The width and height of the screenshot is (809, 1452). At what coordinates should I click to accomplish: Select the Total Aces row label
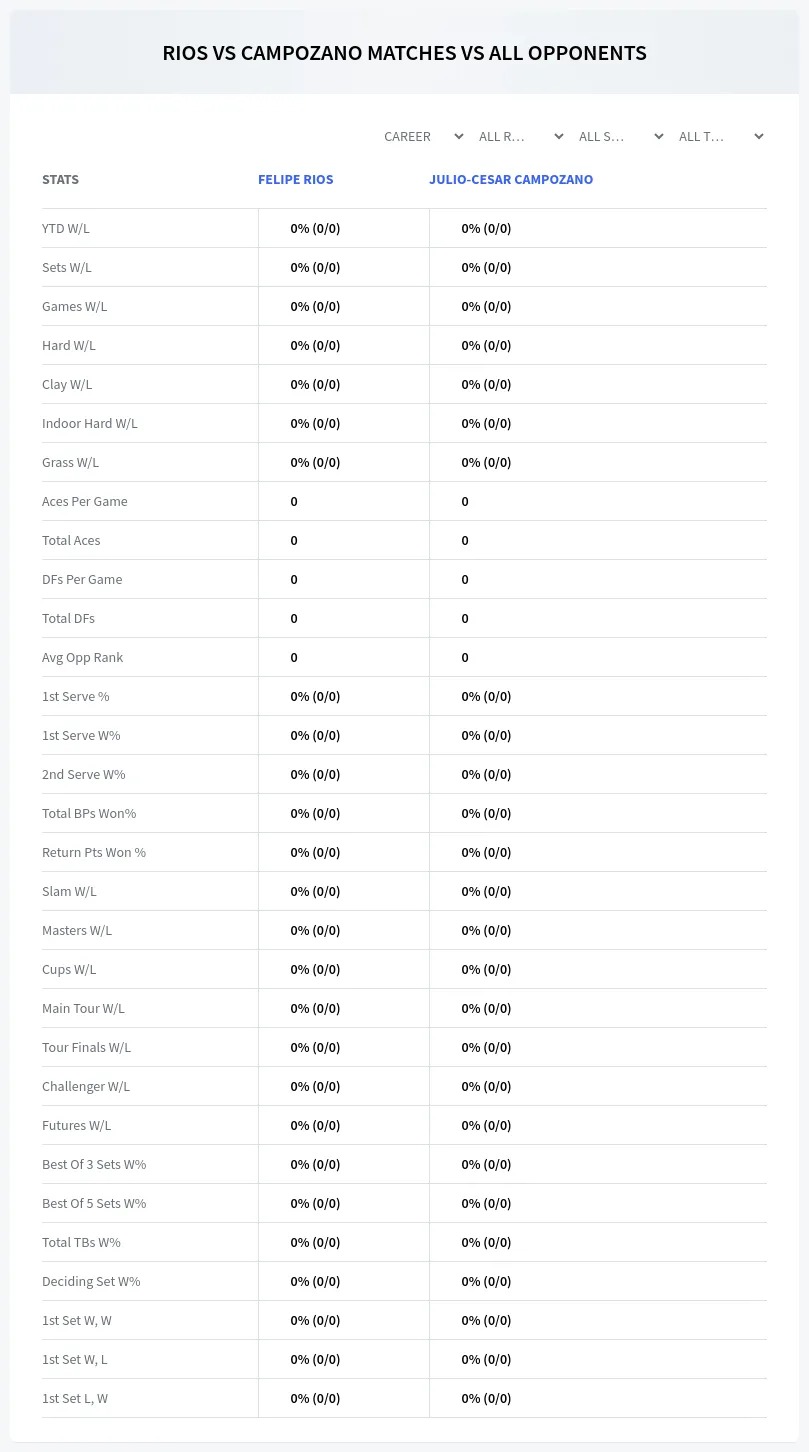[71, 540]
